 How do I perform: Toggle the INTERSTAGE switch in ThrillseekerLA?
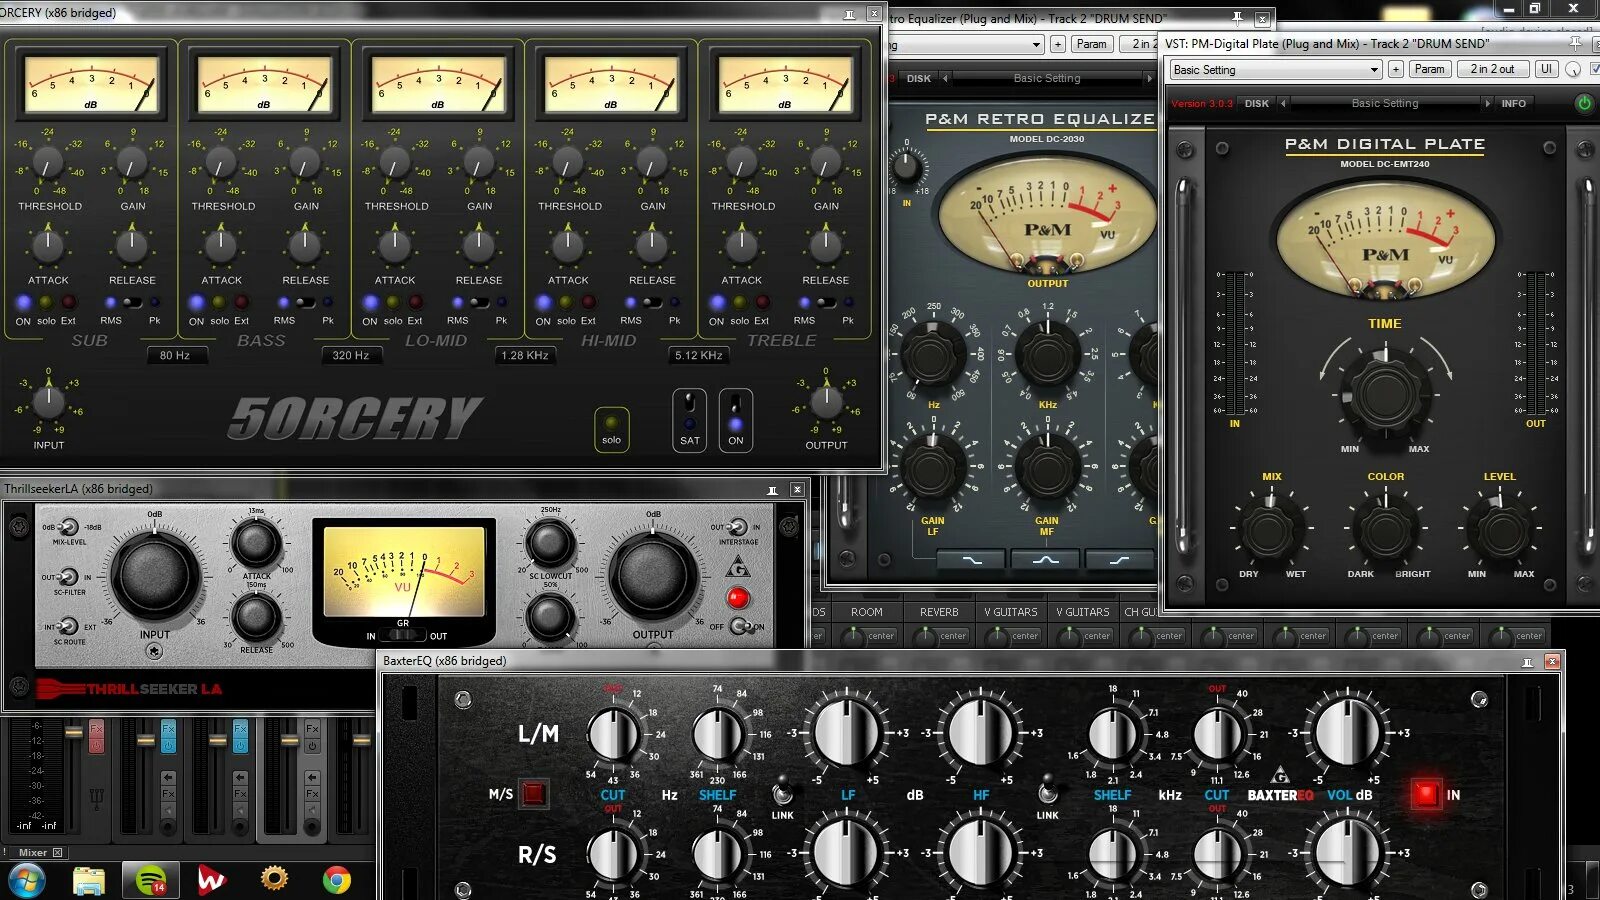click(x=737, y=527)
